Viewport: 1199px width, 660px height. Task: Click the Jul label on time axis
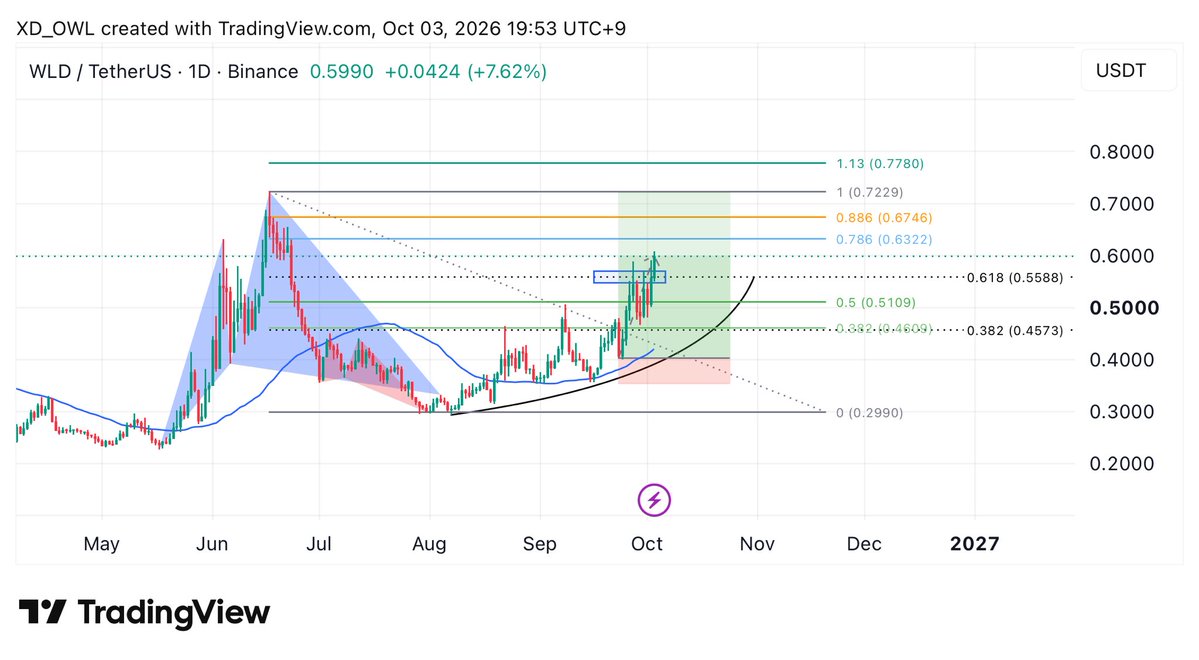319,544
